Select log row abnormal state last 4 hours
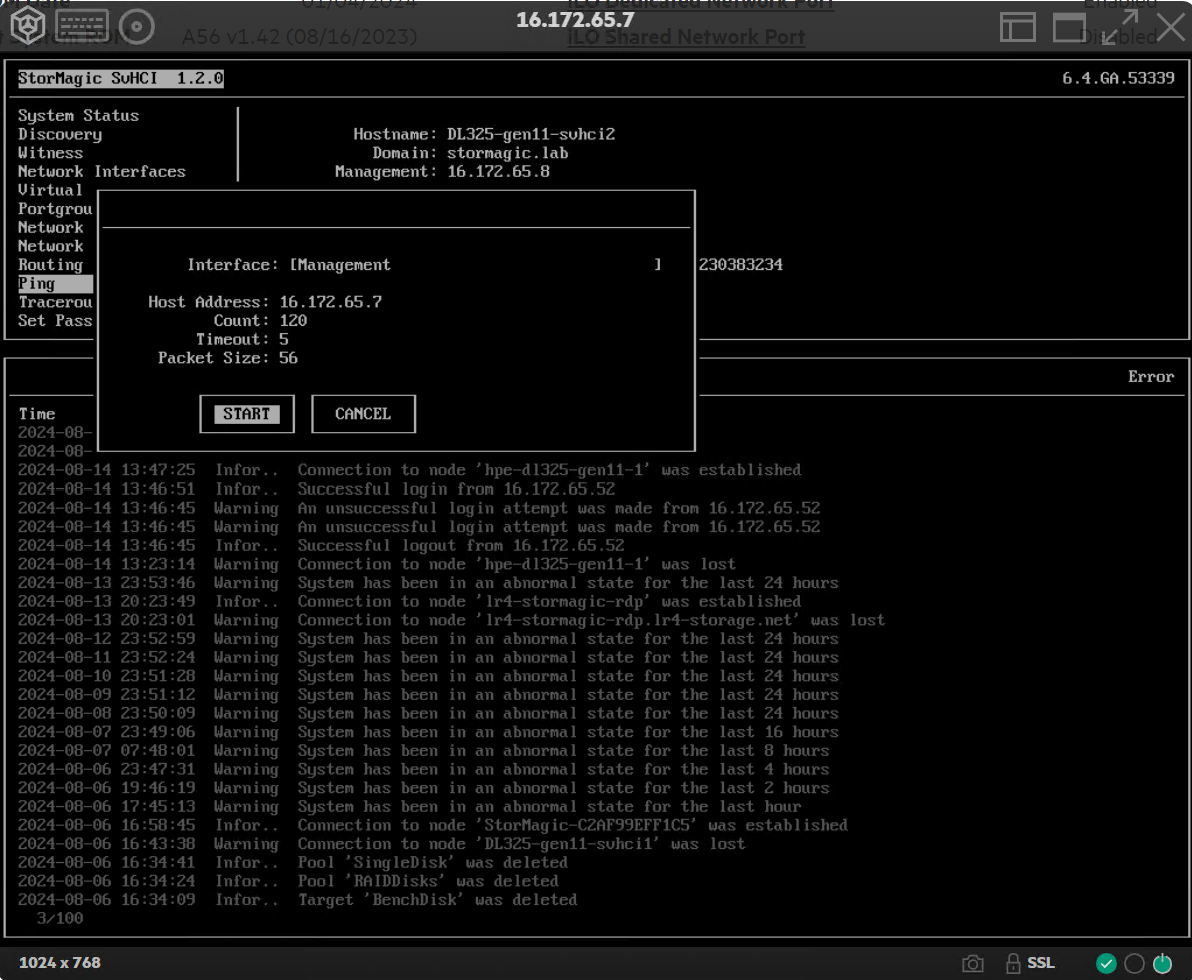The image size is (1192, 980). click(424, 769)
